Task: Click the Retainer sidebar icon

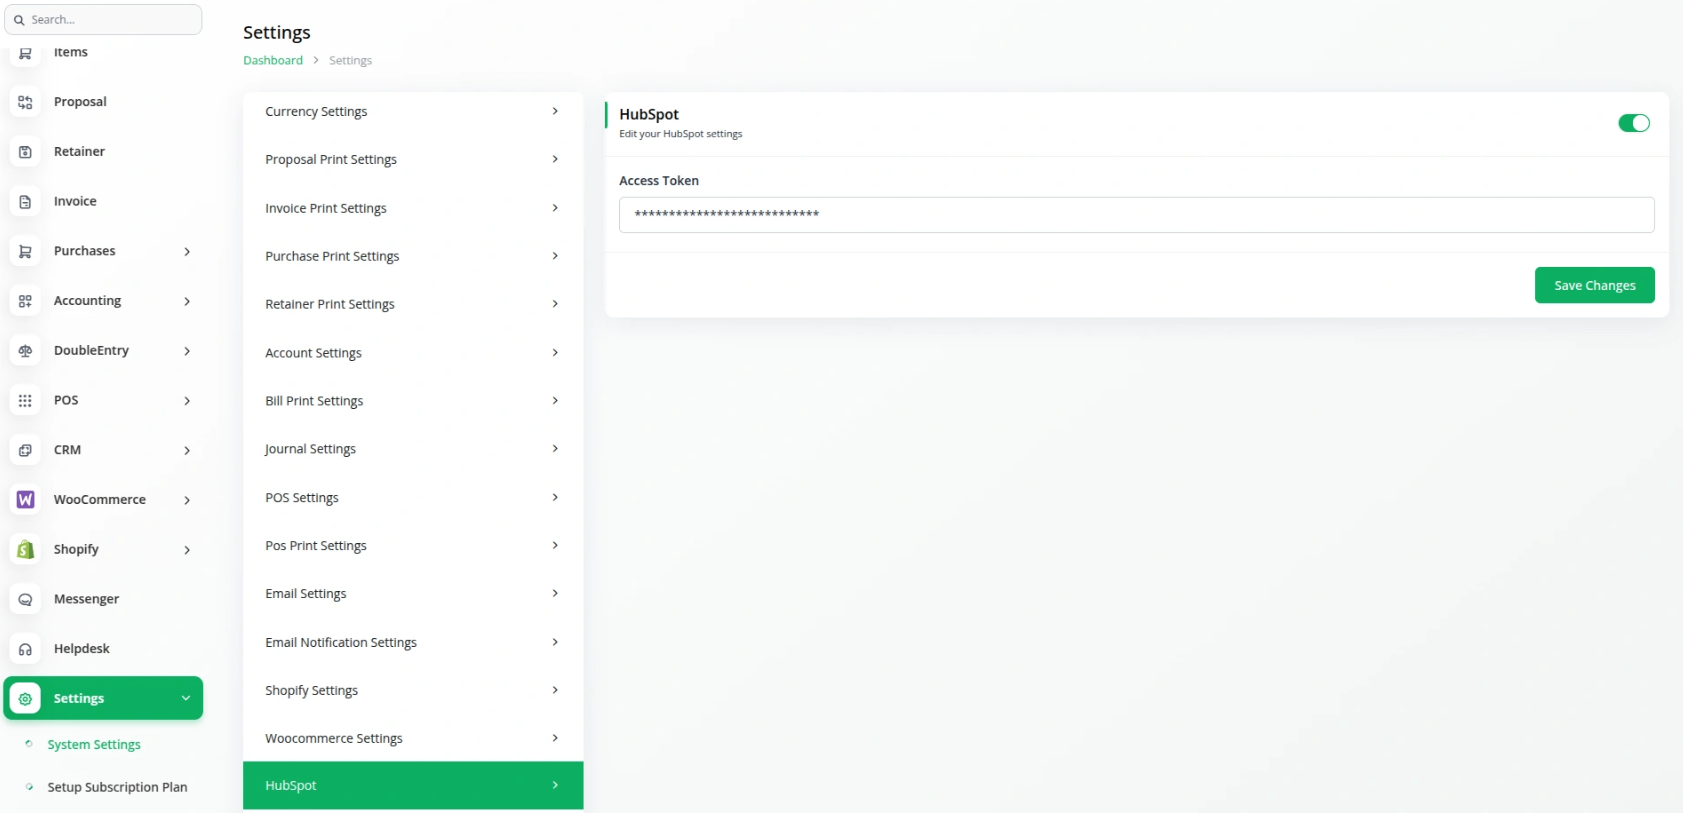Action: [25, 152]
